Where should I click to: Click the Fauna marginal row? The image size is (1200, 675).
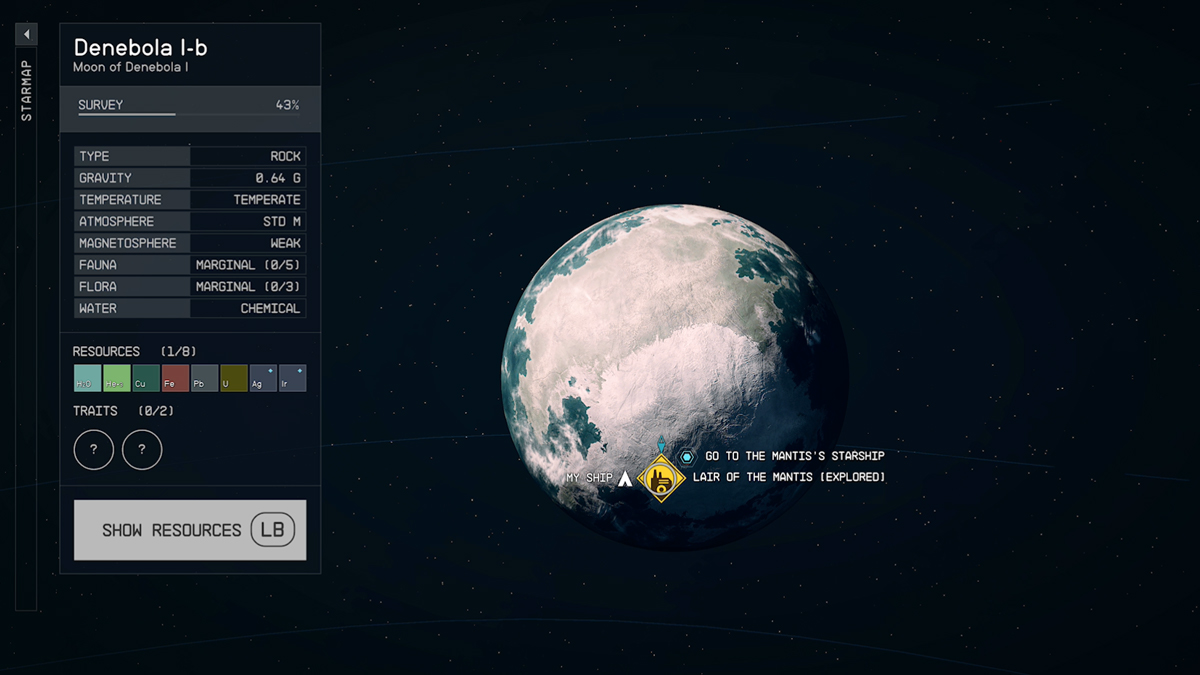pos(189,265)
